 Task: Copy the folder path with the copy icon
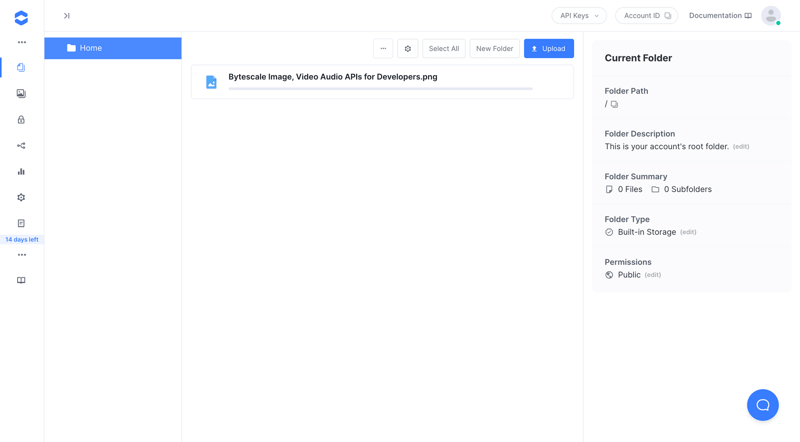(x=614, y=104)
